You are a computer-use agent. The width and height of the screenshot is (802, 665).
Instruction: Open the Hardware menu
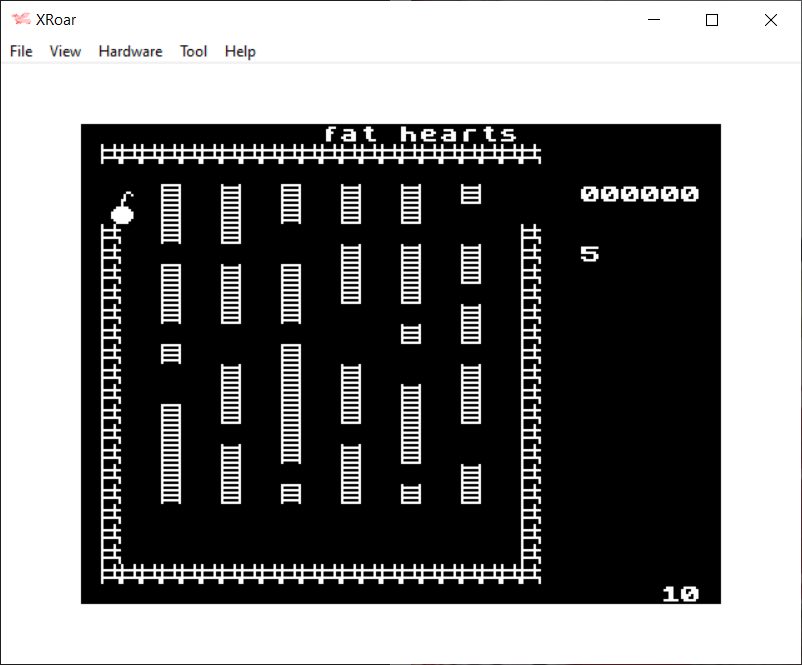click(130, 51)
